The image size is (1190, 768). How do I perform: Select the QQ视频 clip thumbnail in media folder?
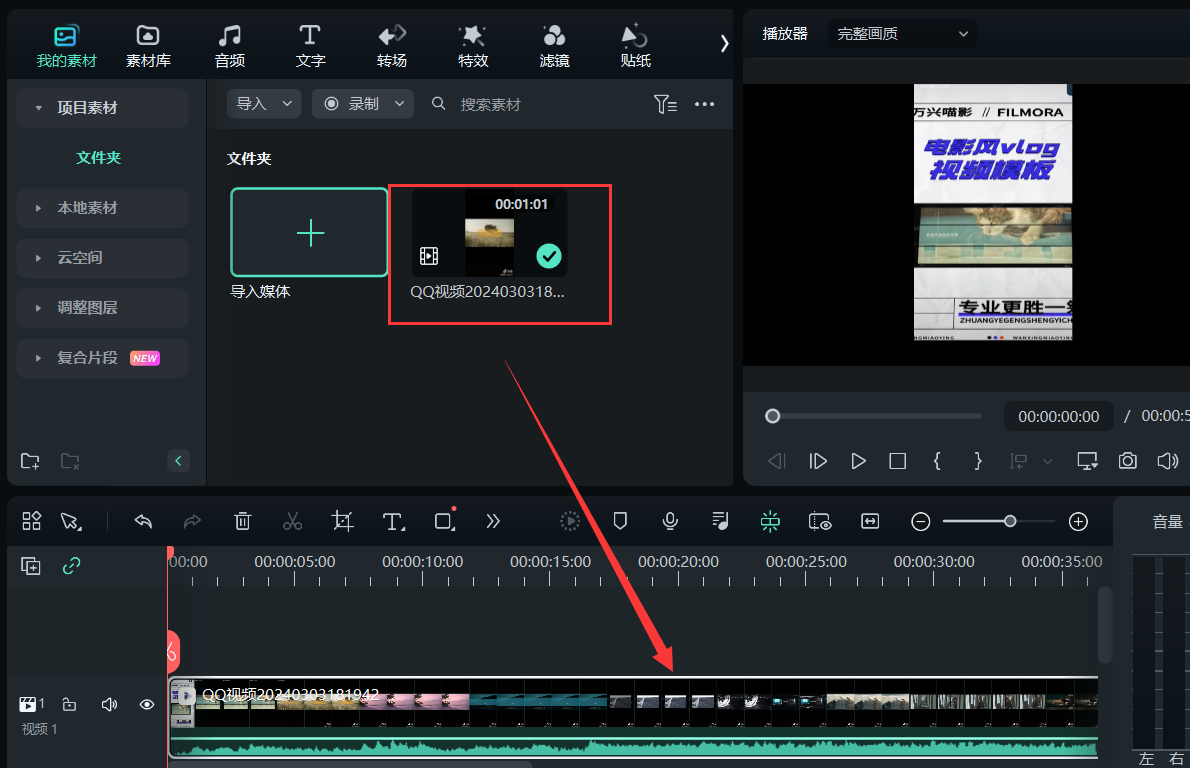(x=490, y=234)
